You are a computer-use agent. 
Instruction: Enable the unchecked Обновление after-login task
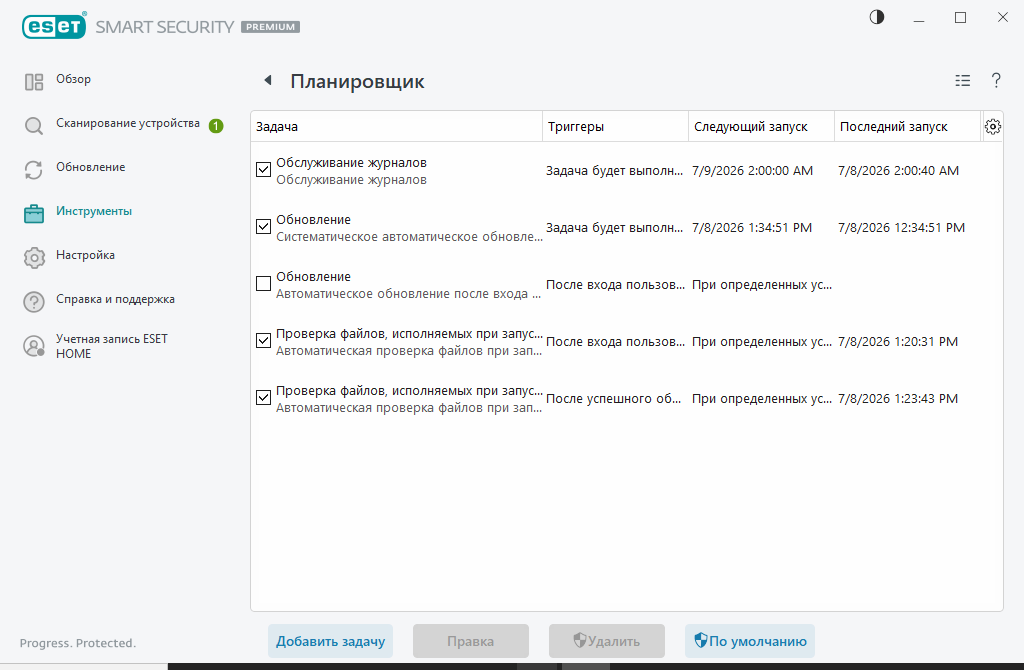point(263,283)
